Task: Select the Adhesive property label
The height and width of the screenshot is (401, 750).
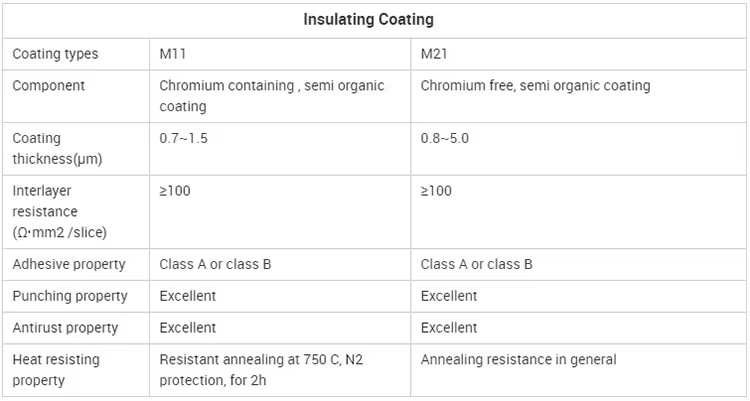Action: pos(69,264)
